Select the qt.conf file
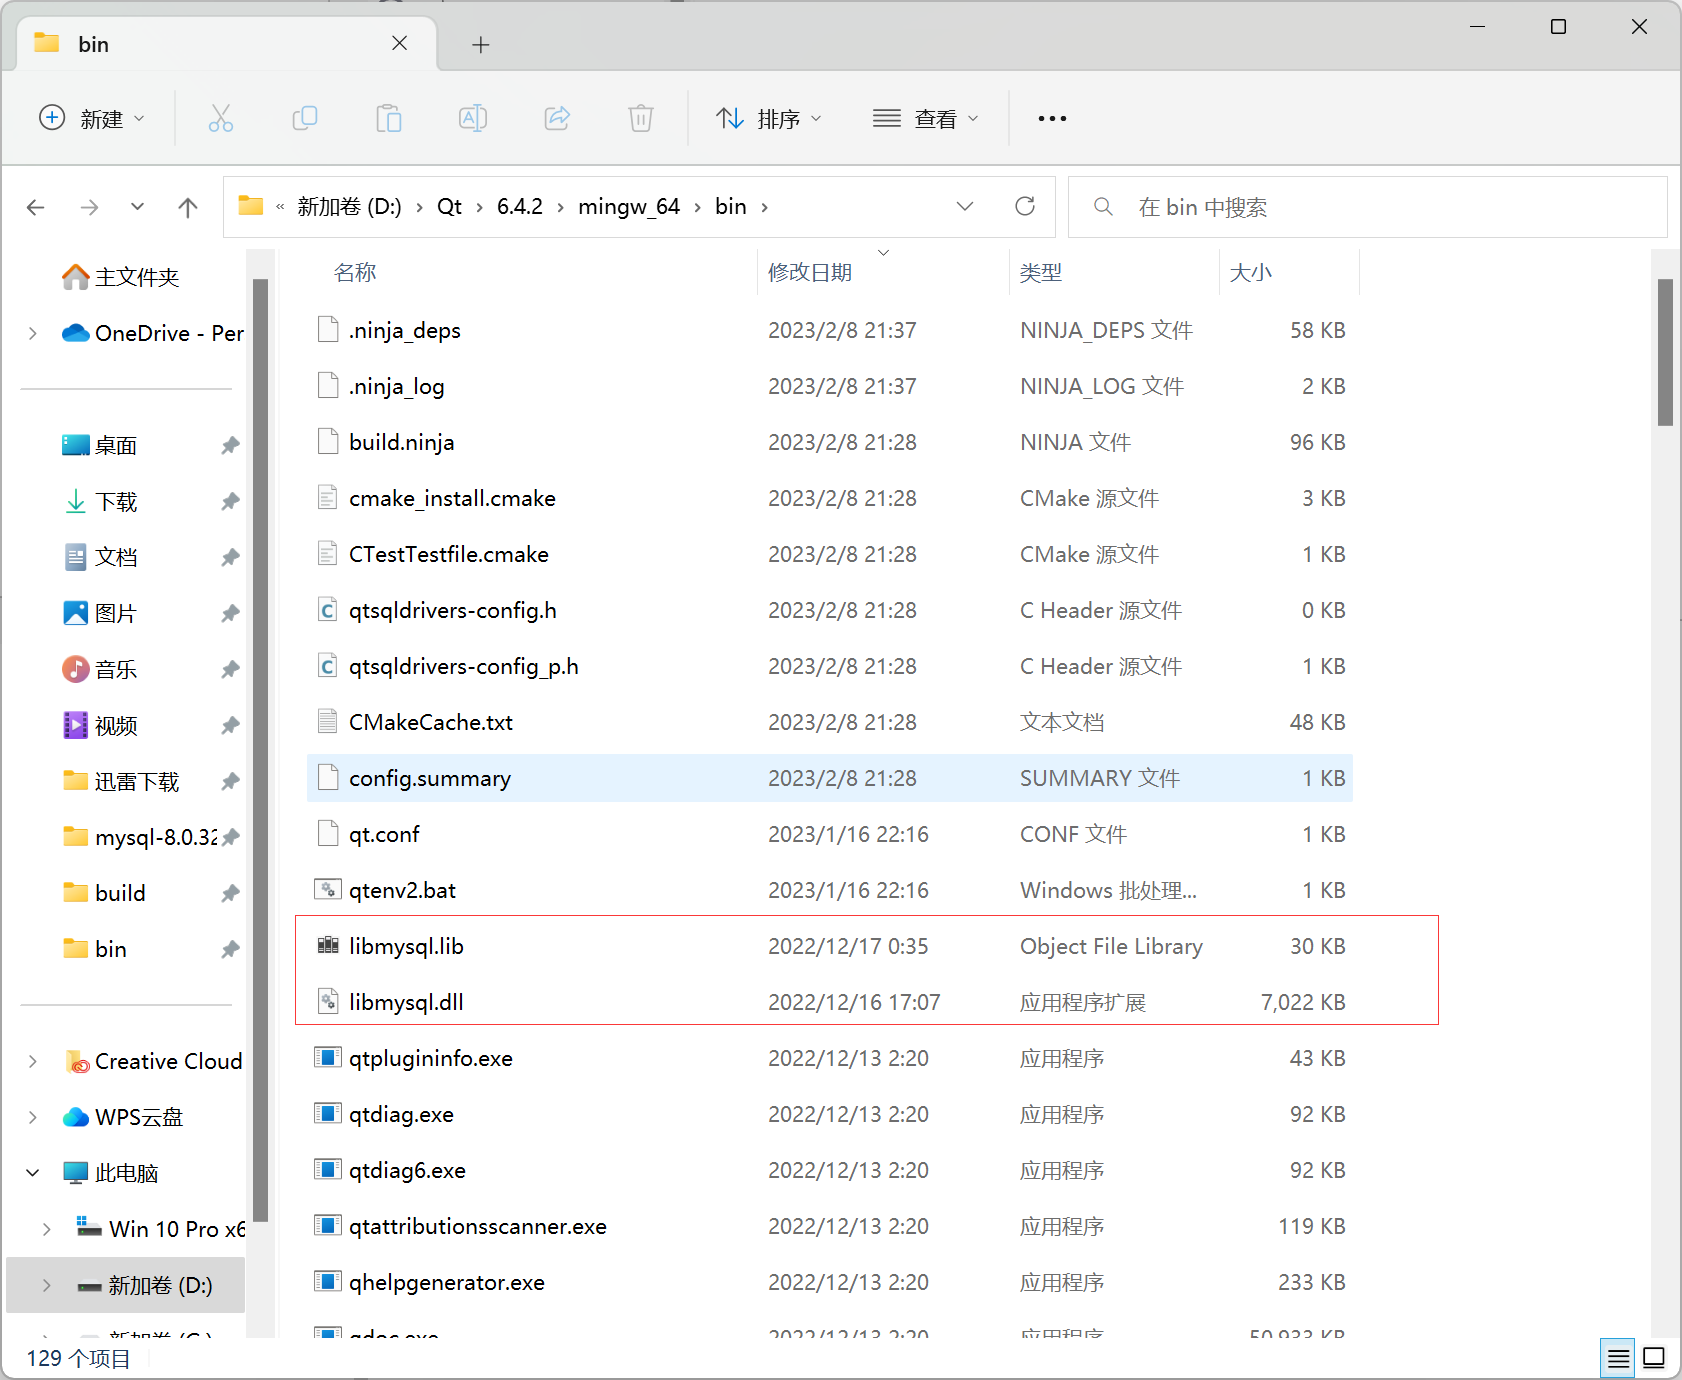 click(830, 834)
